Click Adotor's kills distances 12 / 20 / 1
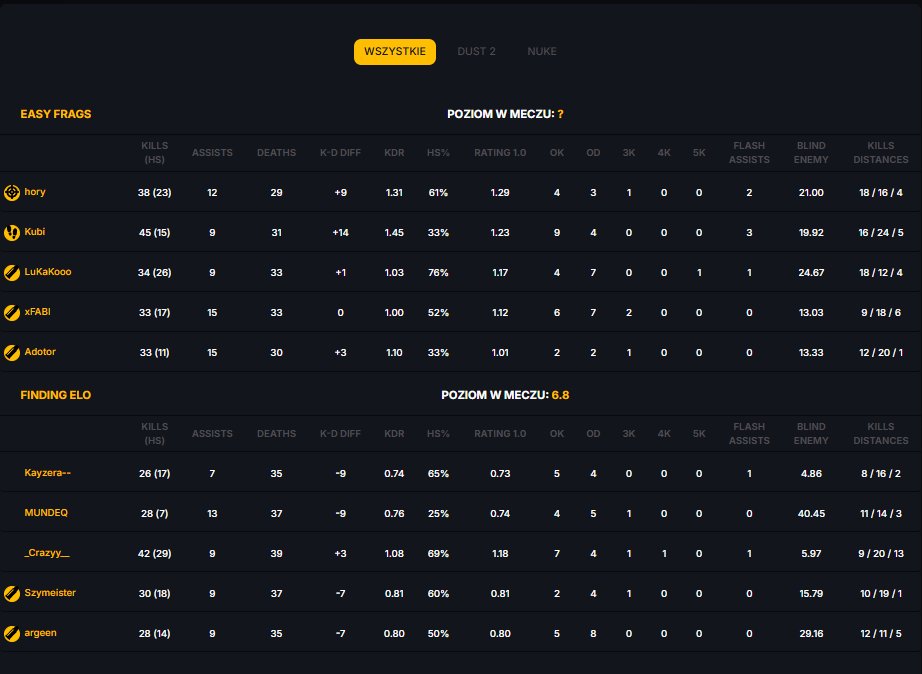 [x=881, y=353]
